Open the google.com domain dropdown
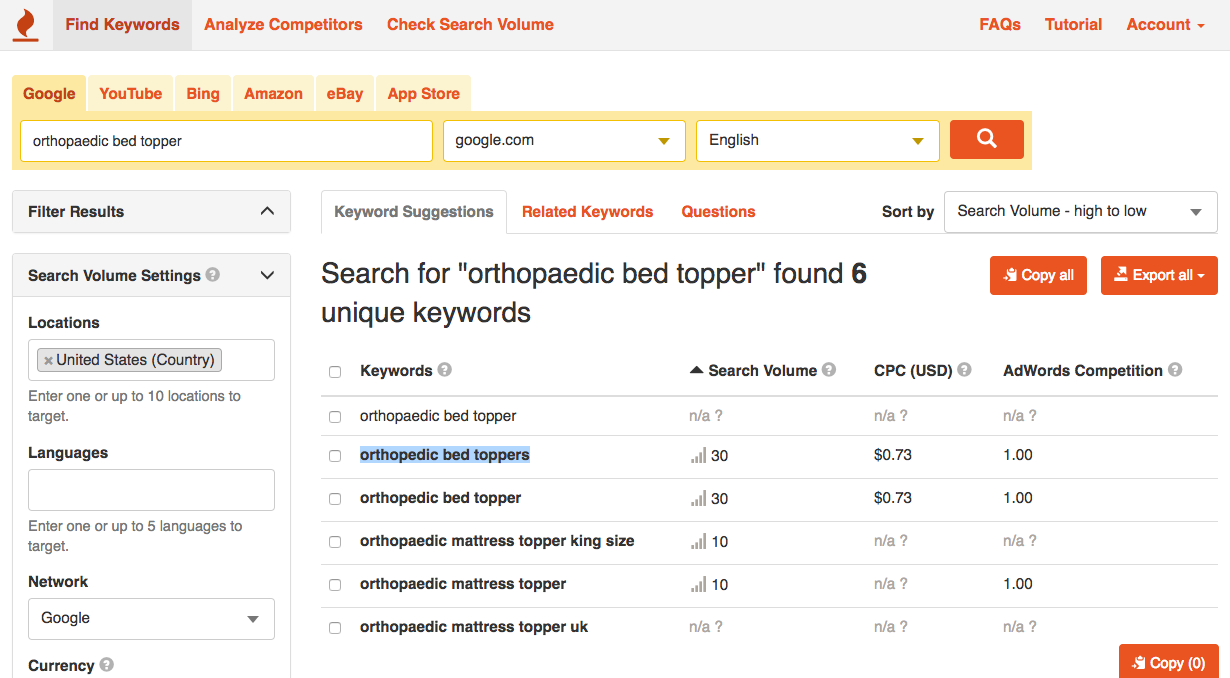The height and width of the screenshot is (678, 1230). [564, 141]
